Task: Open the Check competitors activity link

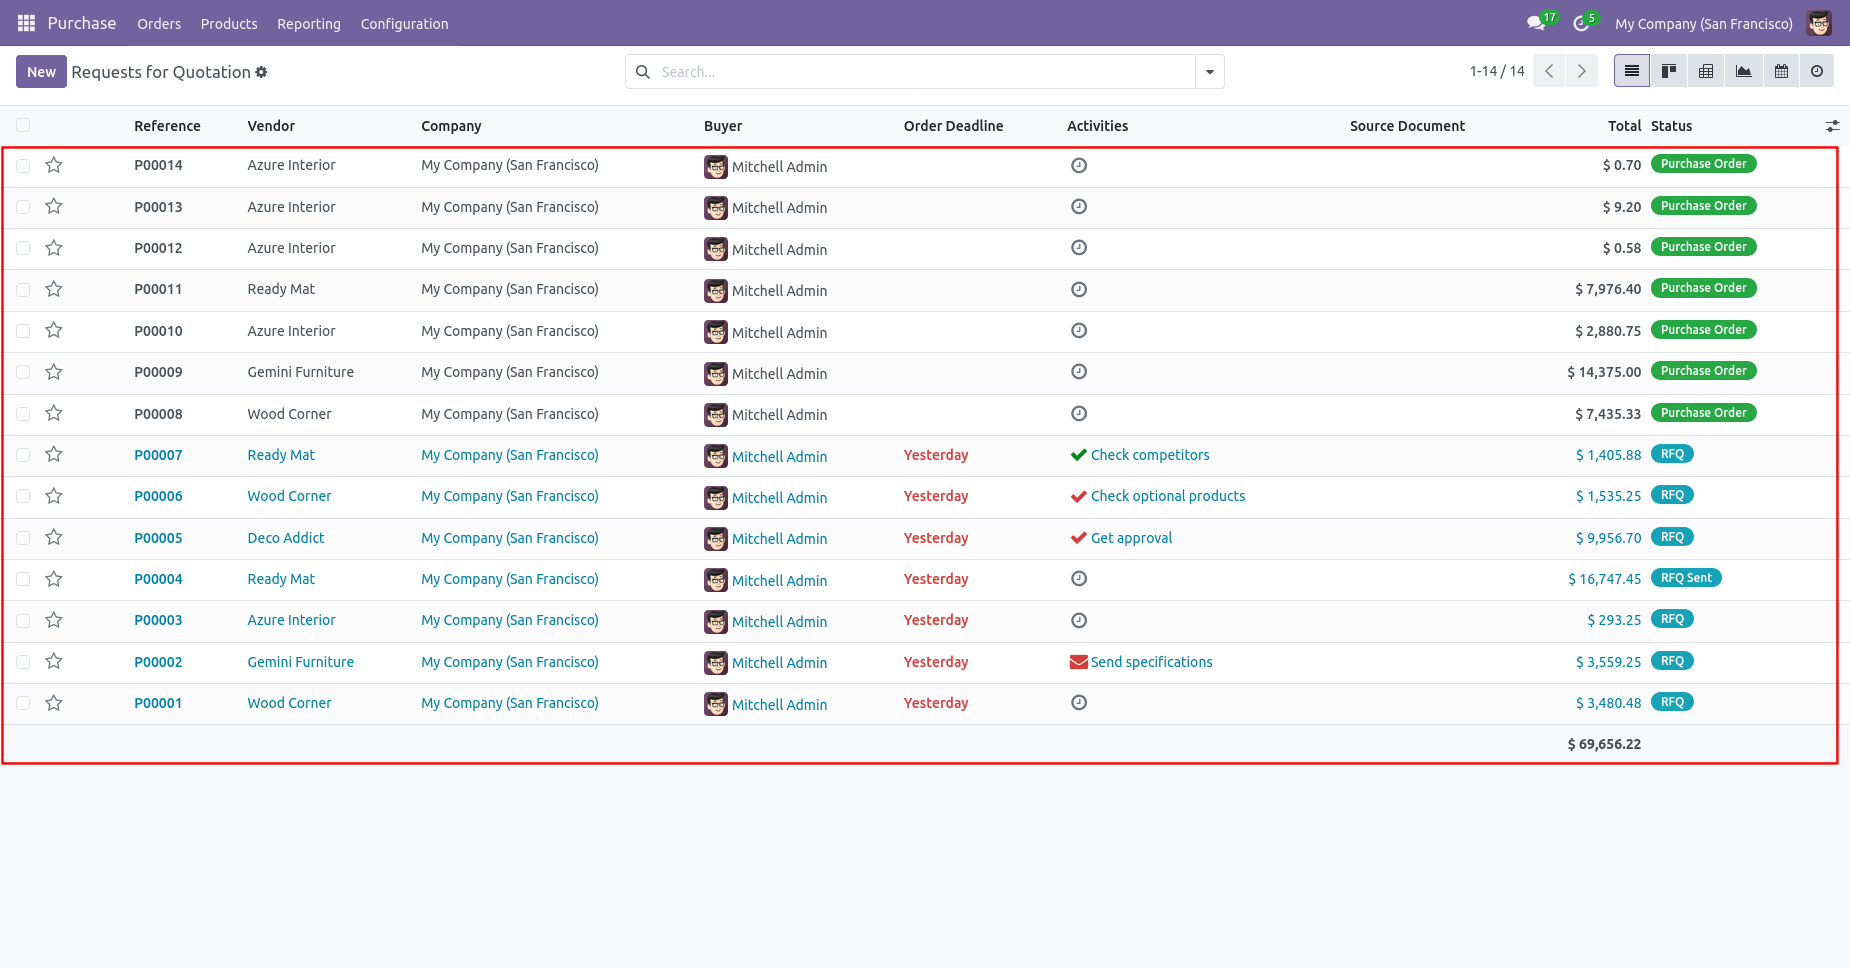Action: 1150,455
